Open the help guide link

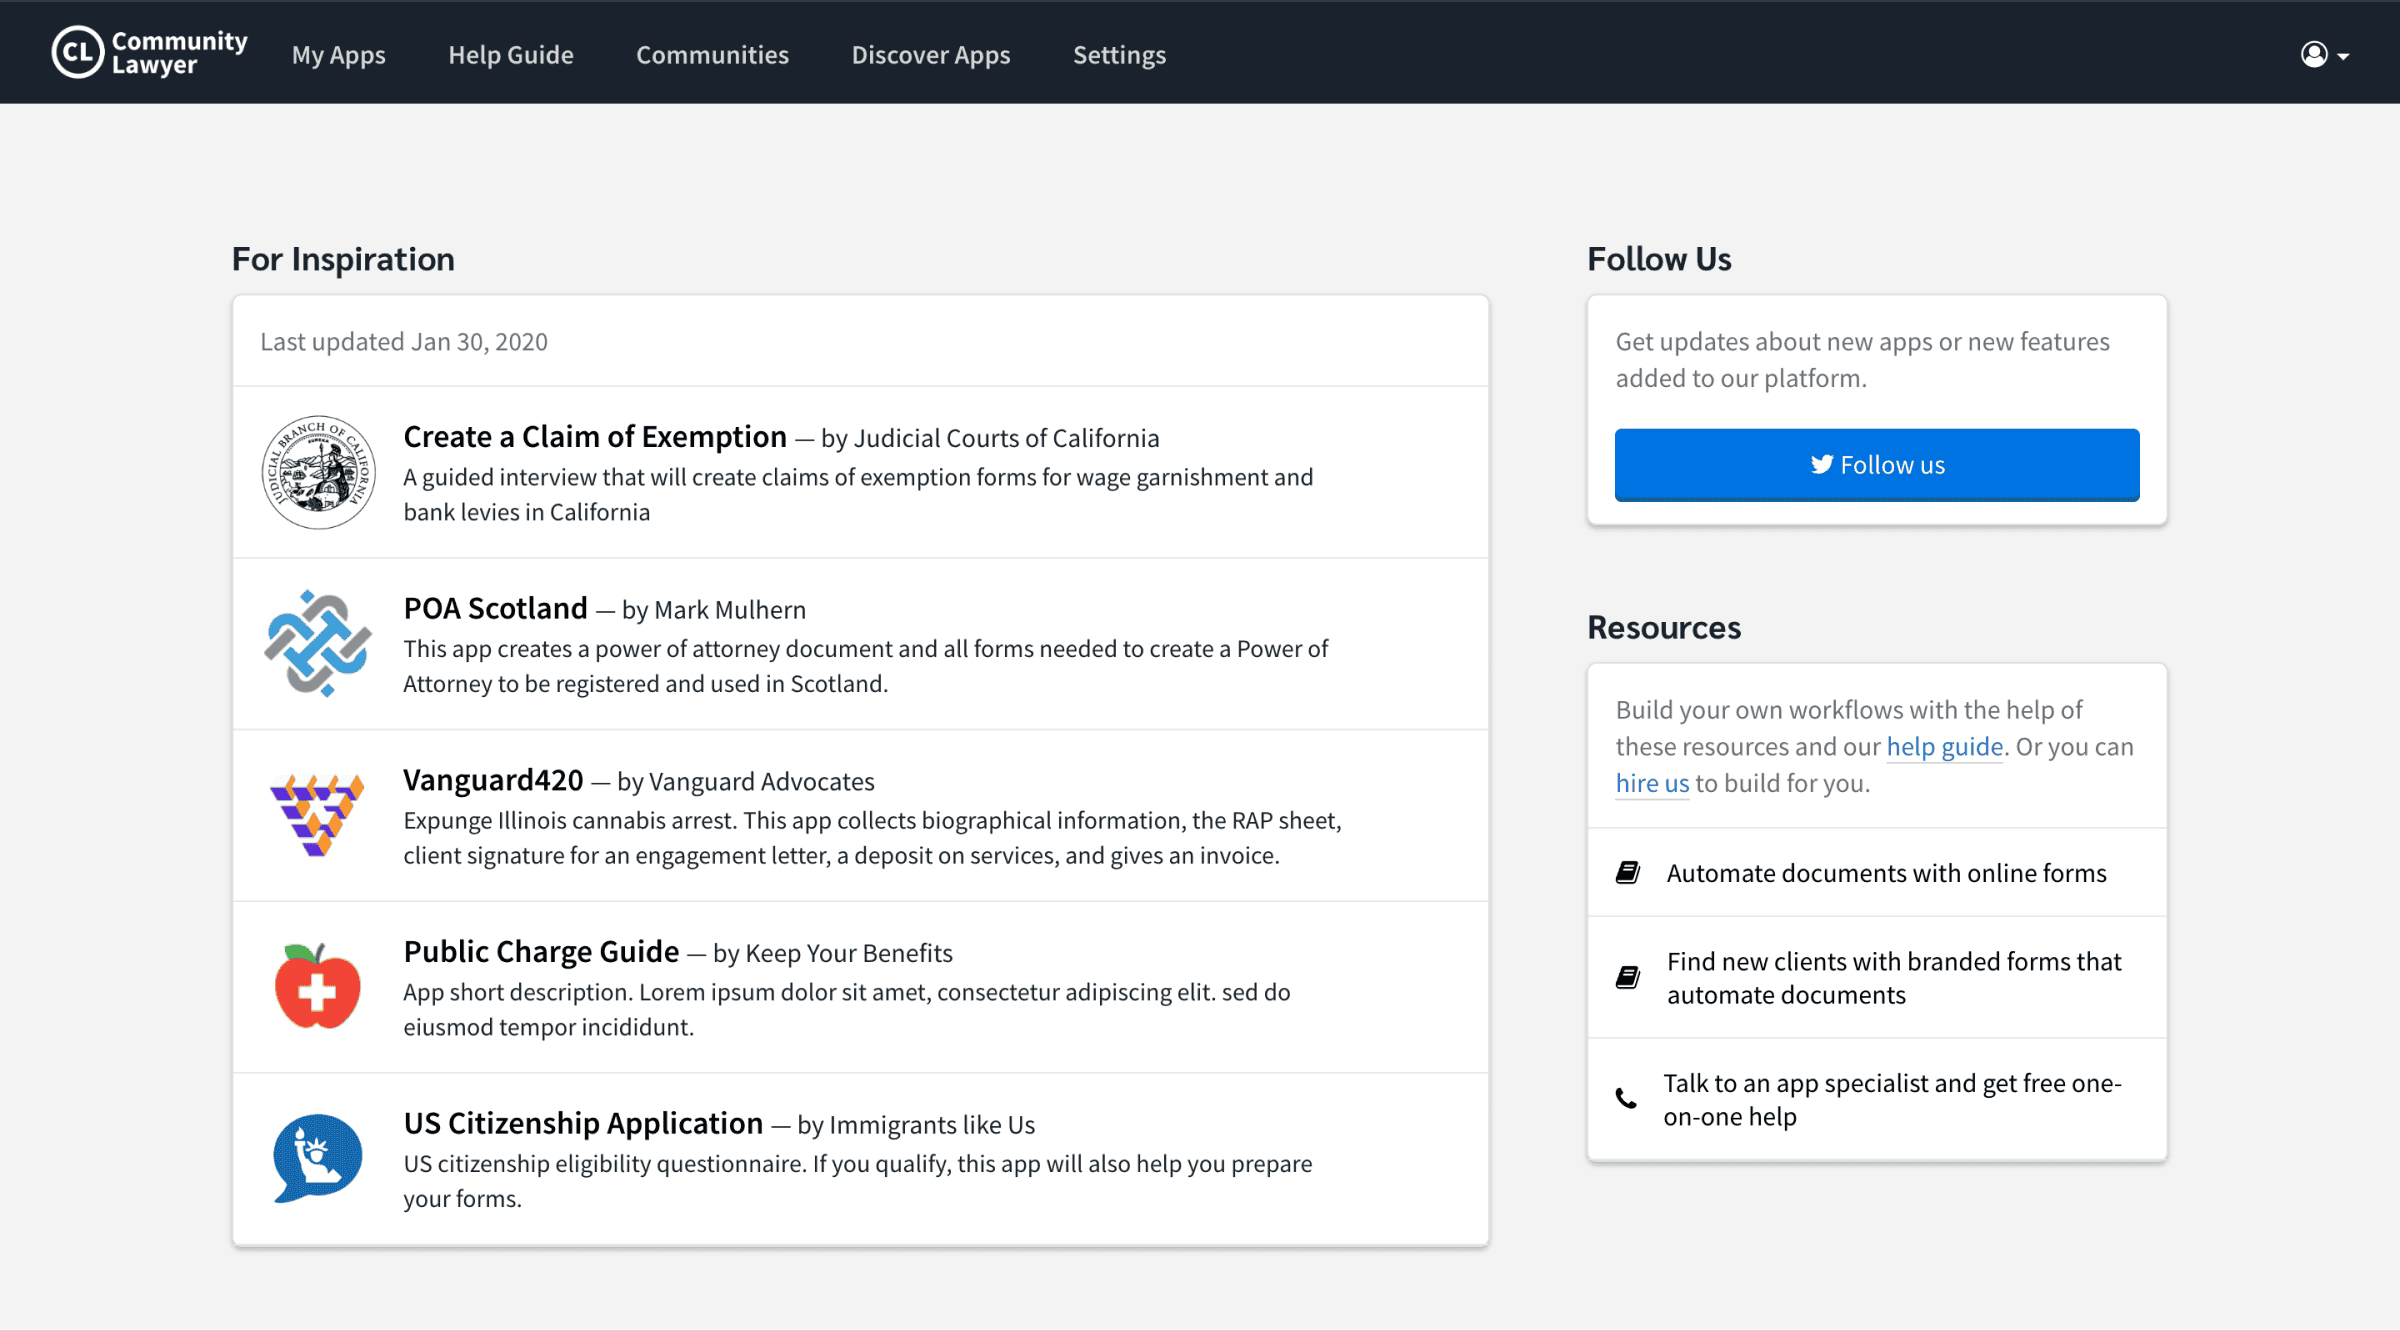1944,746
